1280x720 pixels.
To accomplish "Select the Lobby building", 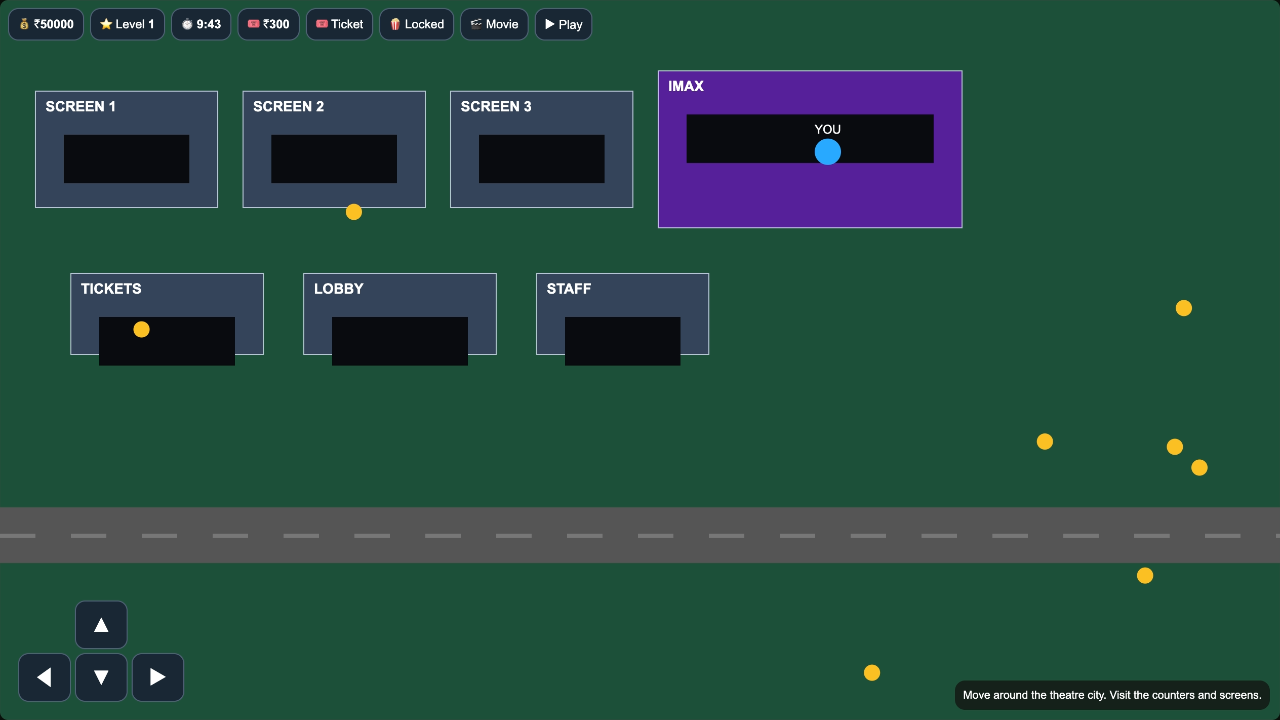I will click(400, 314).
